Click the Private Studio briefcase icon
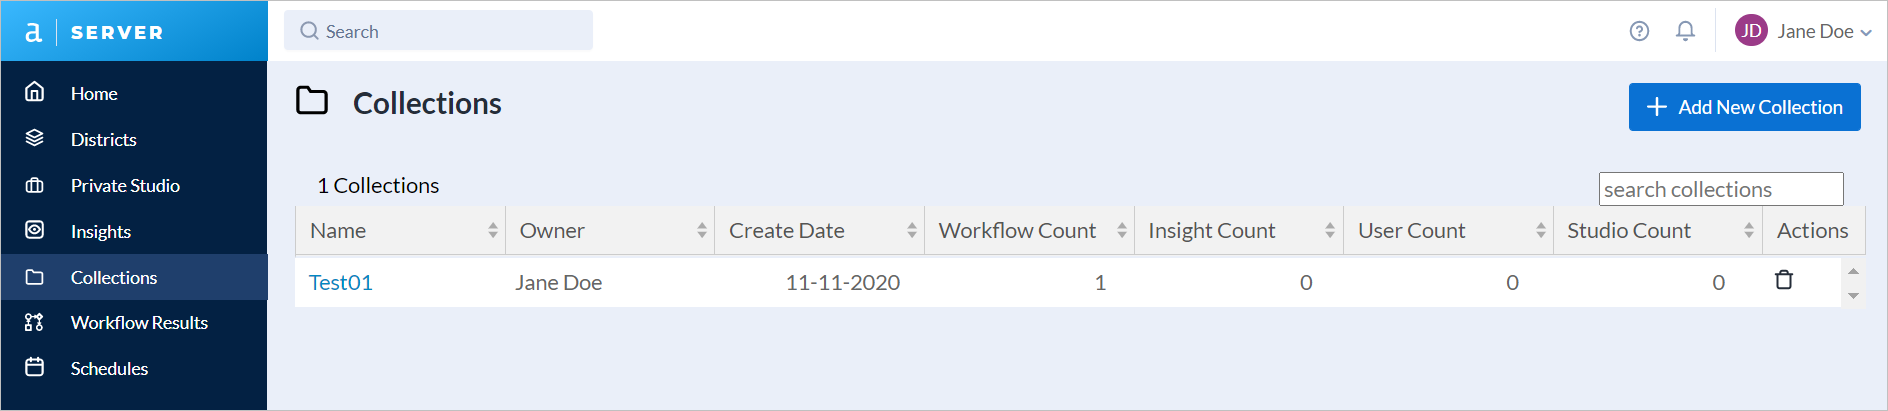 click(35, 185)
